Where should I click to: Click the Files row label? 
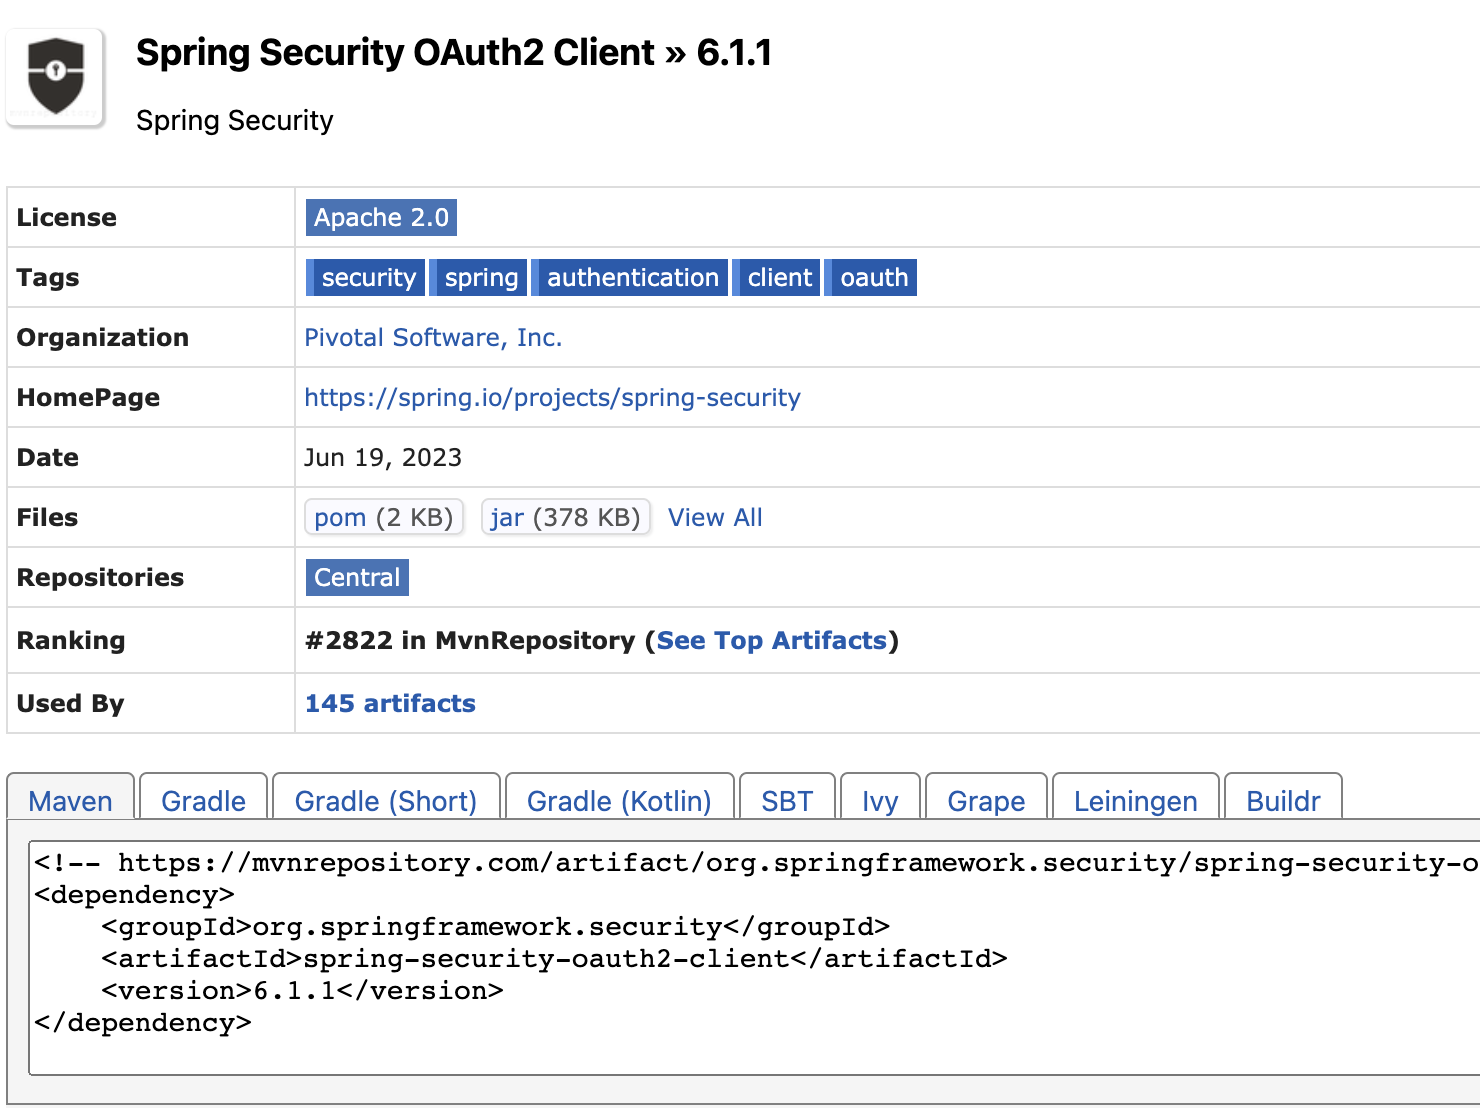click(47, 517)
